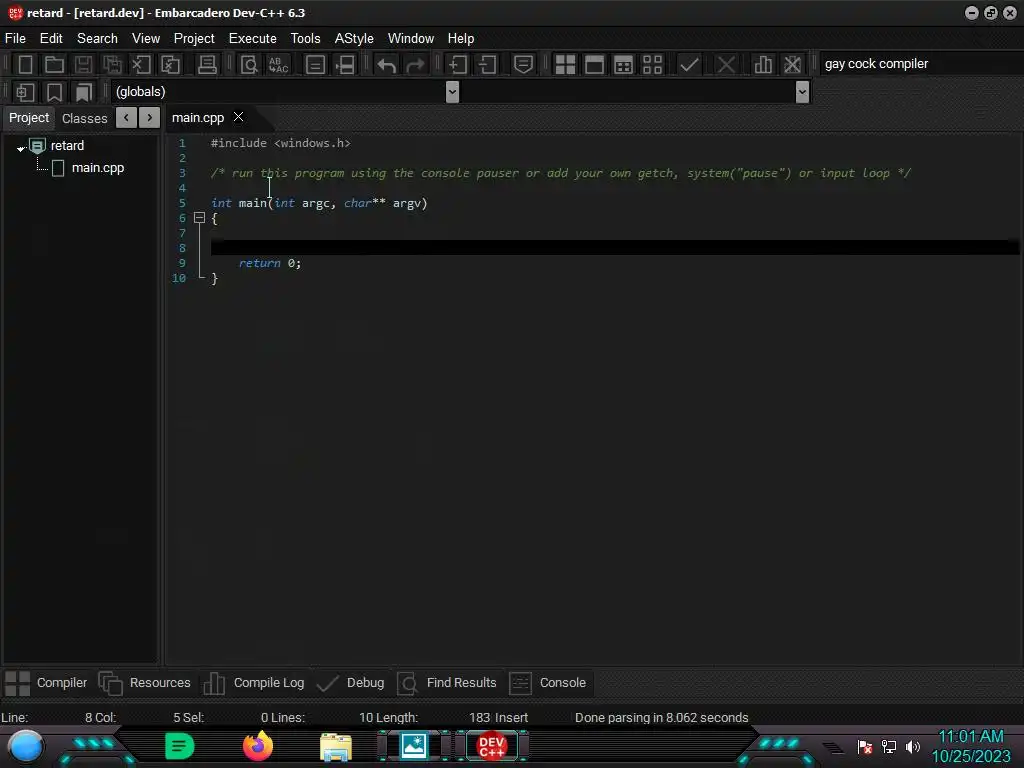
Task: Select the main.cpp editor tab
Action: tap(198, 118)
